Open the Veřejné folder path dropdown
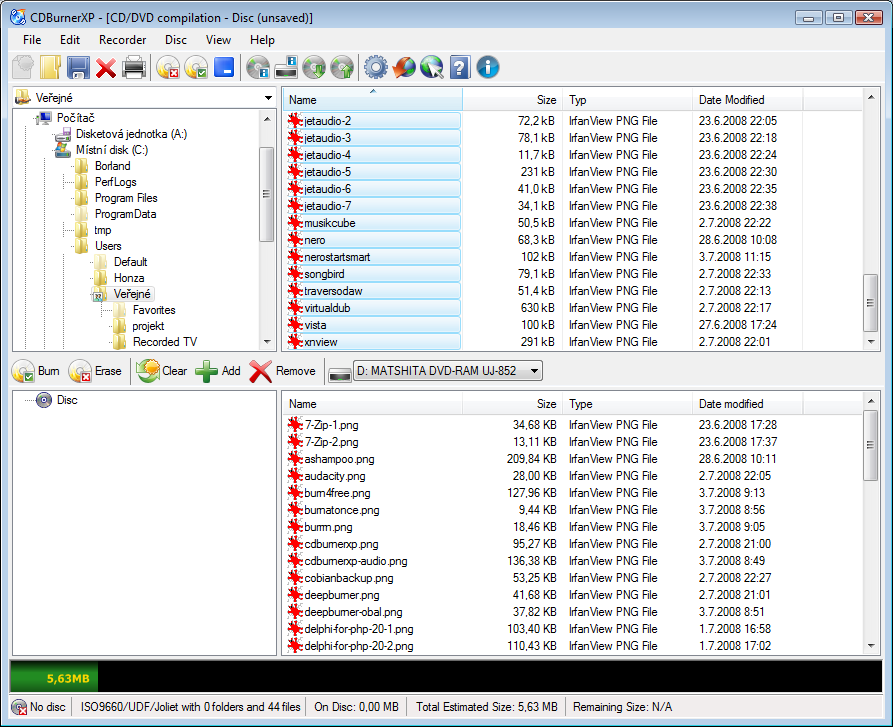The image size is (893, 727). point(268,98)
